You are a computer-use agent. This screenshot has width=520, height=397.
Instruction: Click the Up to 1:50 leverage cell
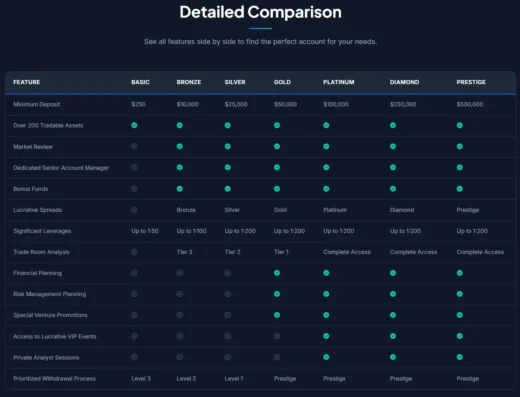145,231
